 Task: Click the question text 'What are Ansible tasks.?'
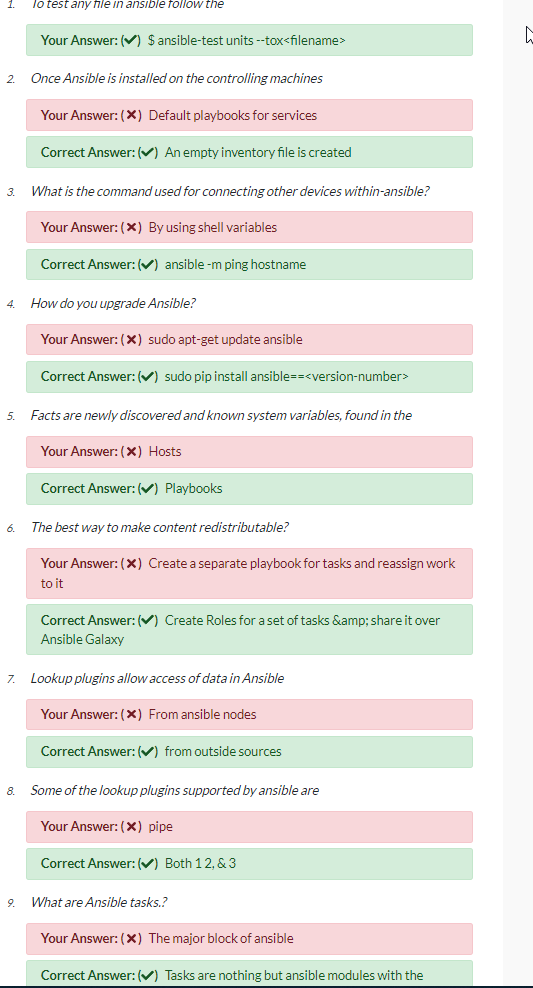coord(99,902)
